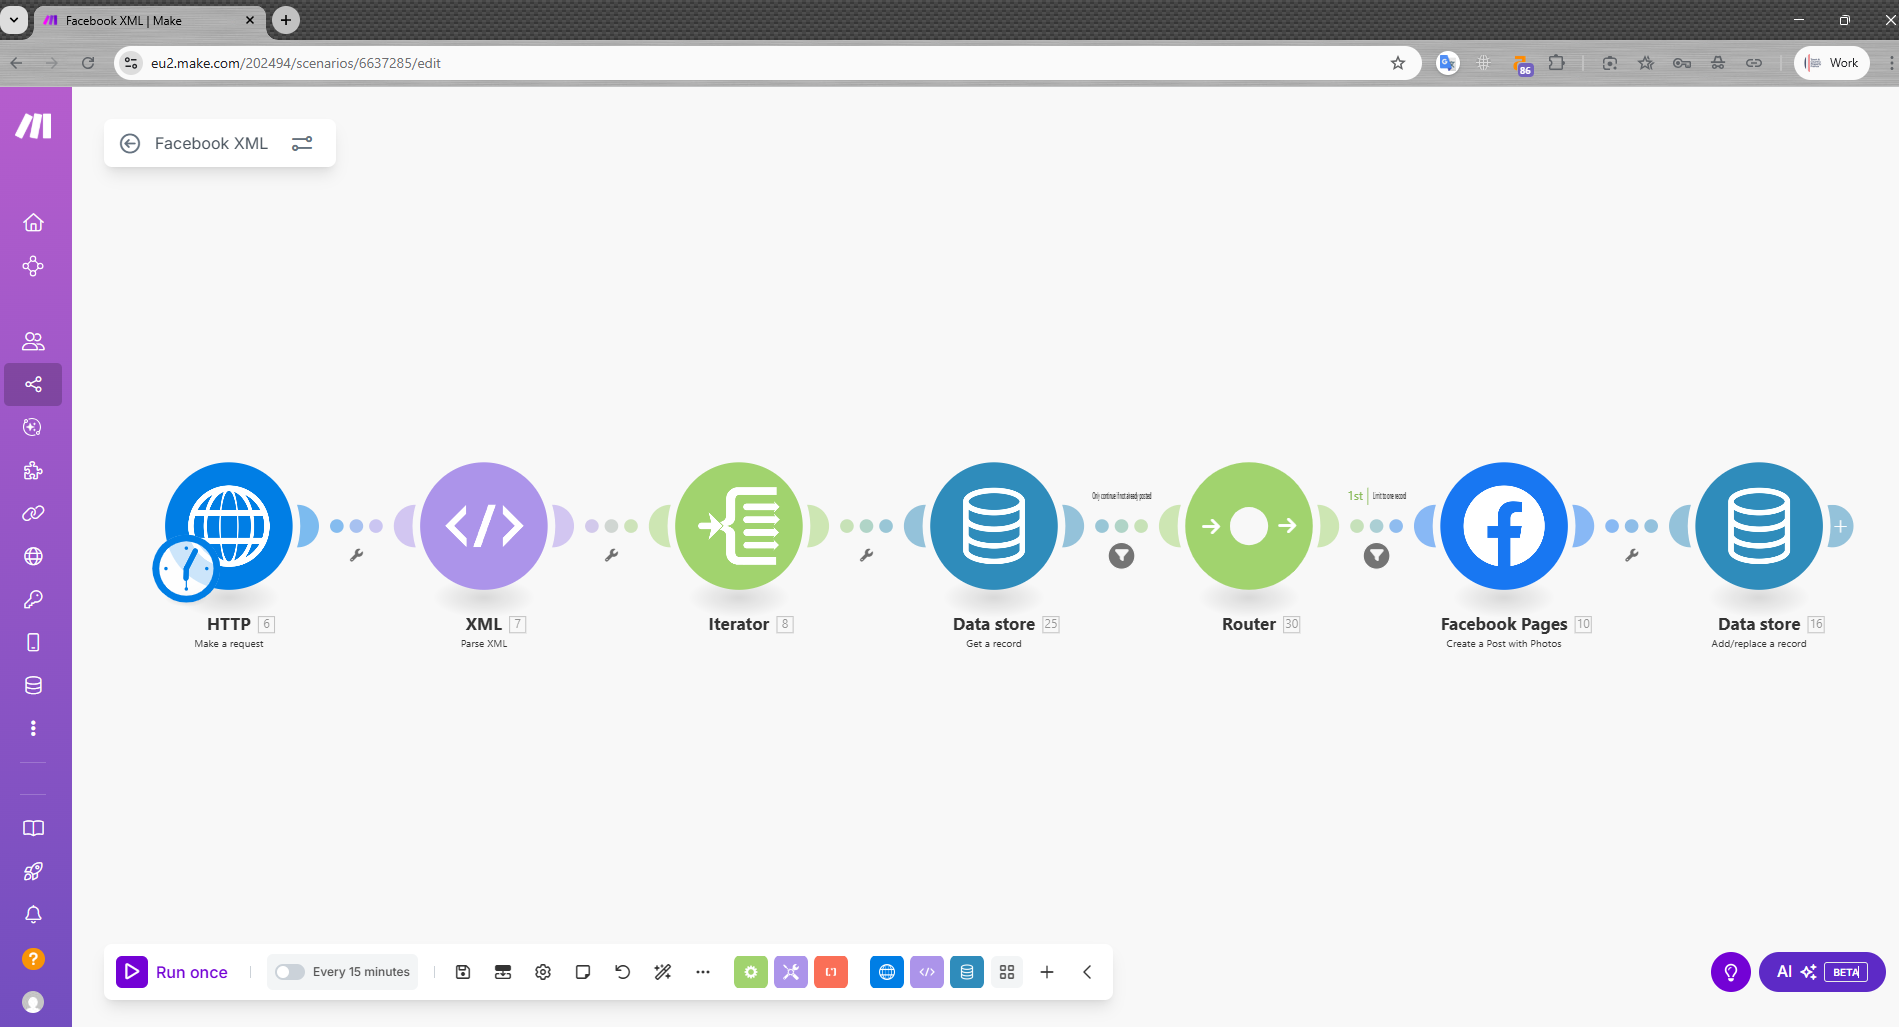The width and height of the screenshot is (1899, 1027).
Task: Open the Every 15 minutes schedule settings
Action: coord(361,972)
